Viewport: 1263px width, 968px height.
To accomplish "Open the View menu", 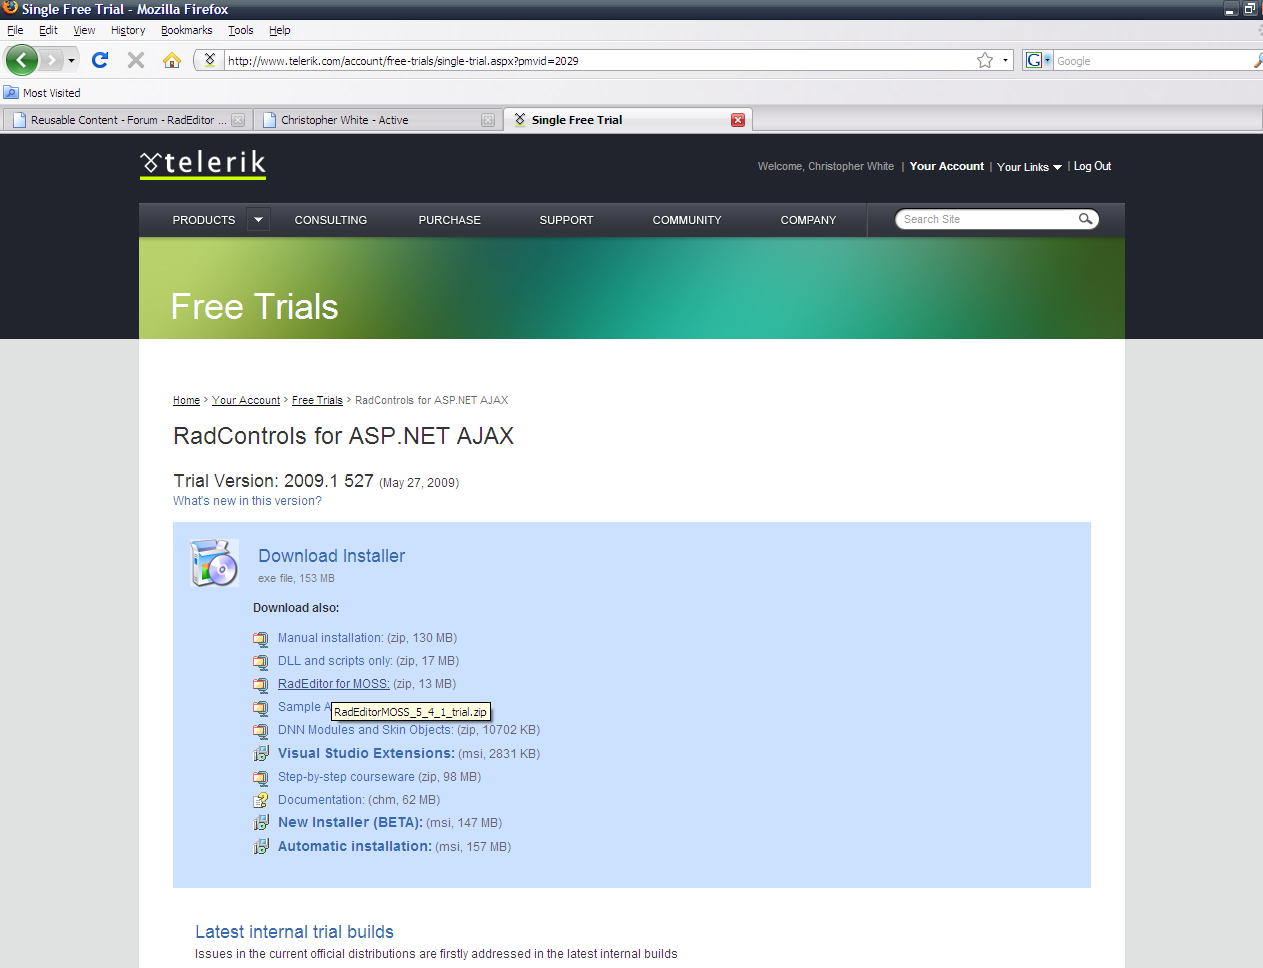I will pyautogui.click(x=84, y=30).
